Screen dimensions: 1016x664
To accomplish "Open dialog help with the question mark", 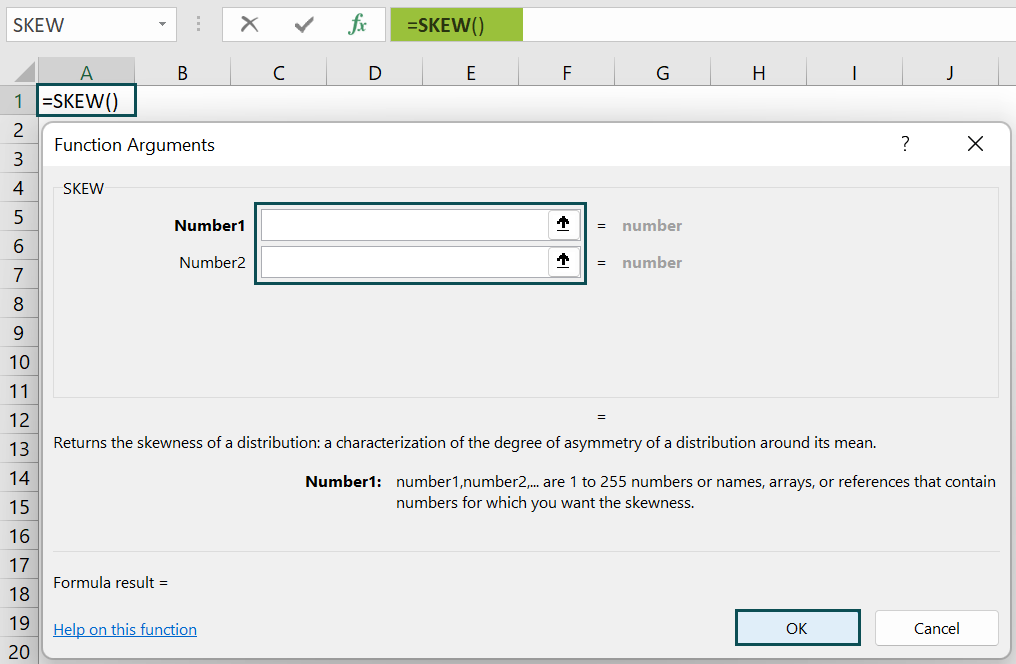I will click(905, 144).
